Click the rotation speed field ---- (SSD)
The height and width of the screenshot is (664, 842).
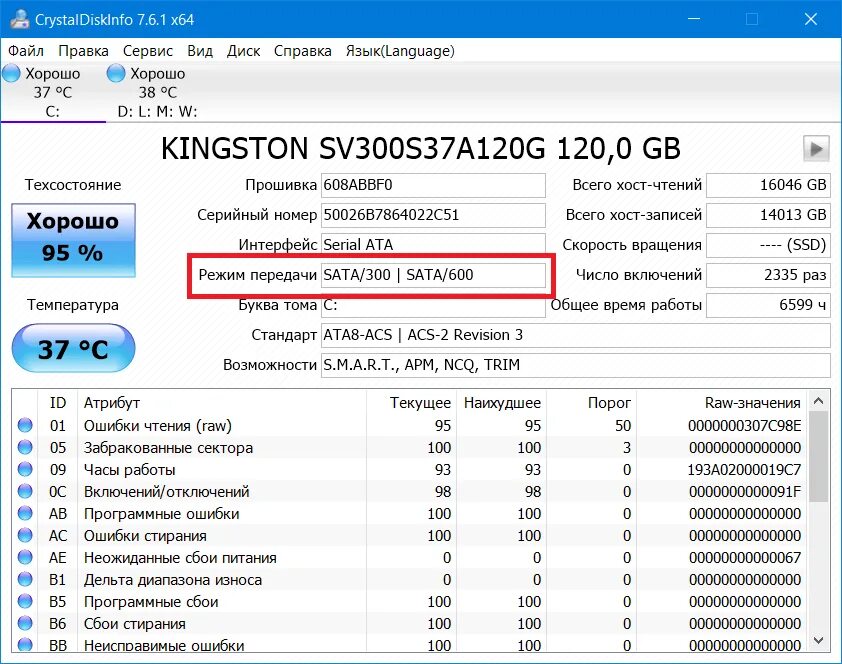click(x=768, y=245)
